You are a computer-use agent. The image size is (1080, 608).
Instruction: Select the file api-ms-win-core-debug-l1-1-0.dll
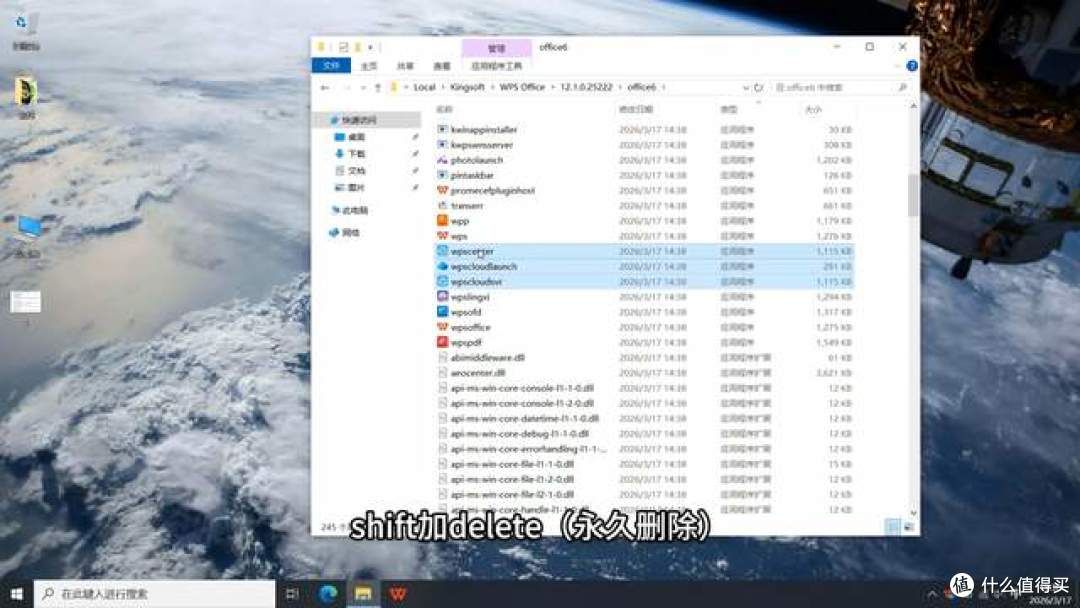tap(519, 434)
